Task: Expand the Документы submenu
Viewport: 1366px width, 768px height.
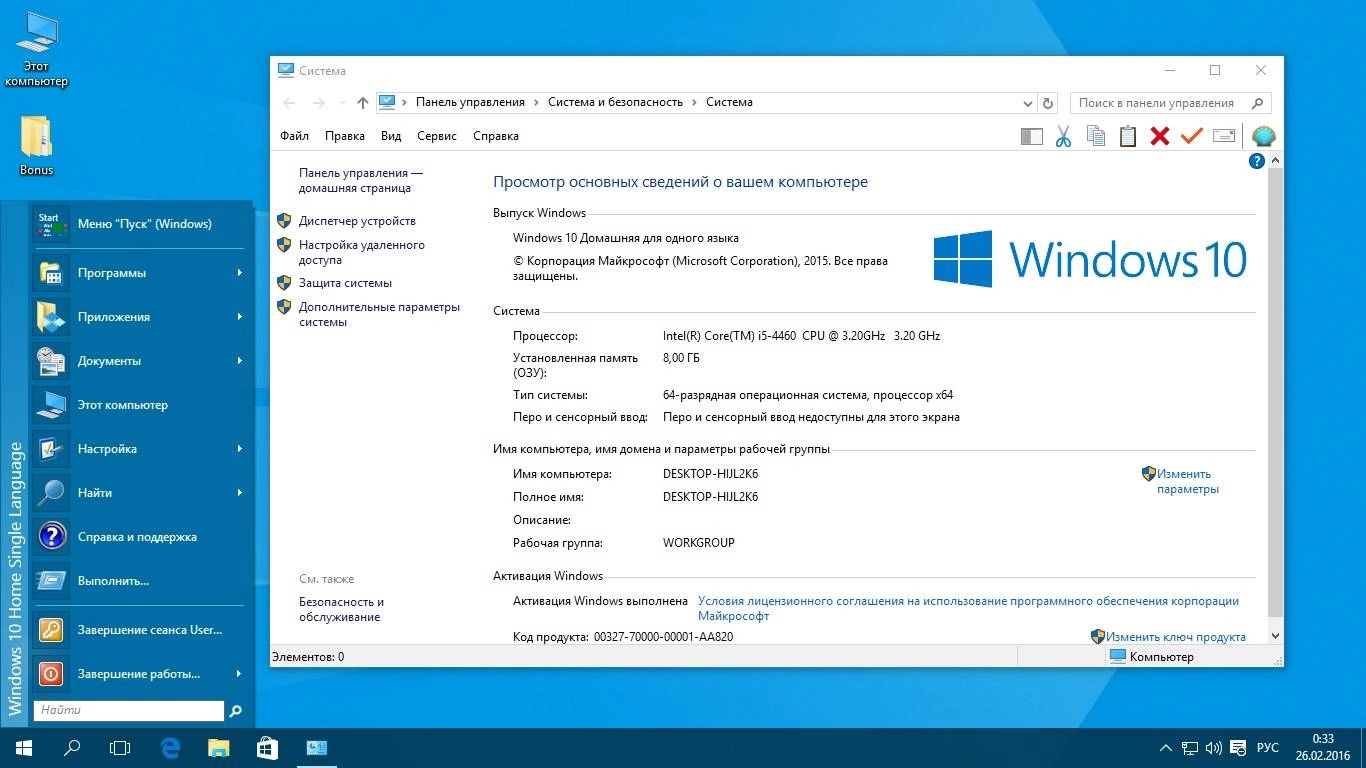Action: tap(240, 361)
